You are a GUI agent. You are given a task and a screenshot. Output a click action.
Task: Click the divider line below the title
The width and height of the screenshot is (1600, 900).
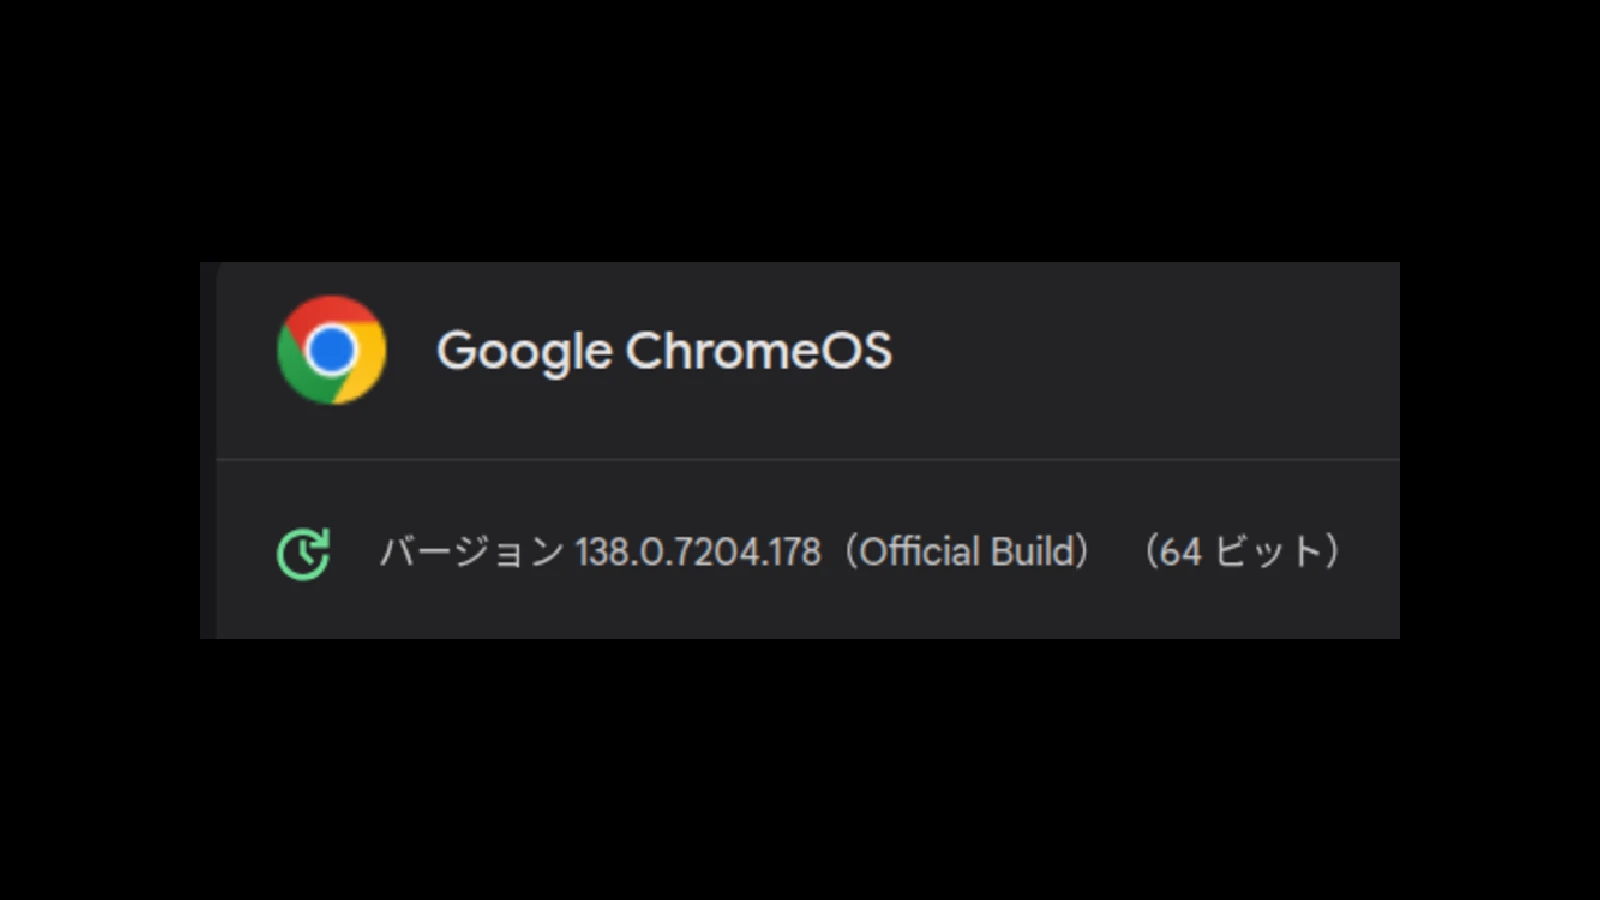[x=808, y=460]
